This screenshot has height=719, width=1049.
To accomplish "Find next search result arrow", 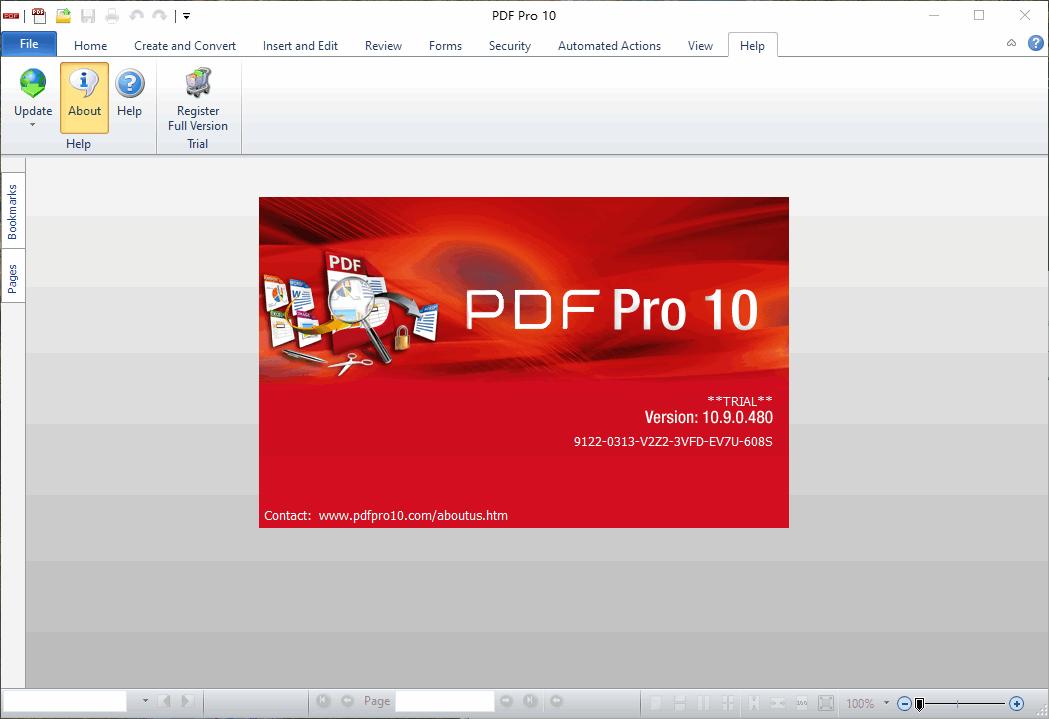I will [187, 701].
